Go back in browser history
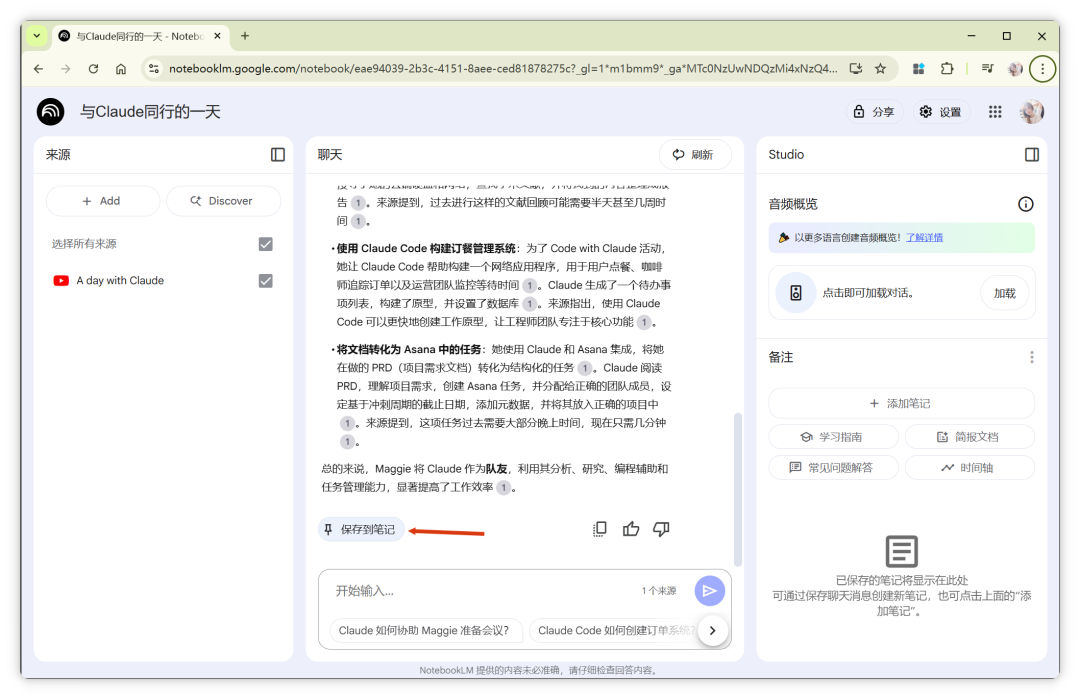Image resolution: width=1080 pixels, height=699 pixels. pyautogui.click(x=39, y=69)
